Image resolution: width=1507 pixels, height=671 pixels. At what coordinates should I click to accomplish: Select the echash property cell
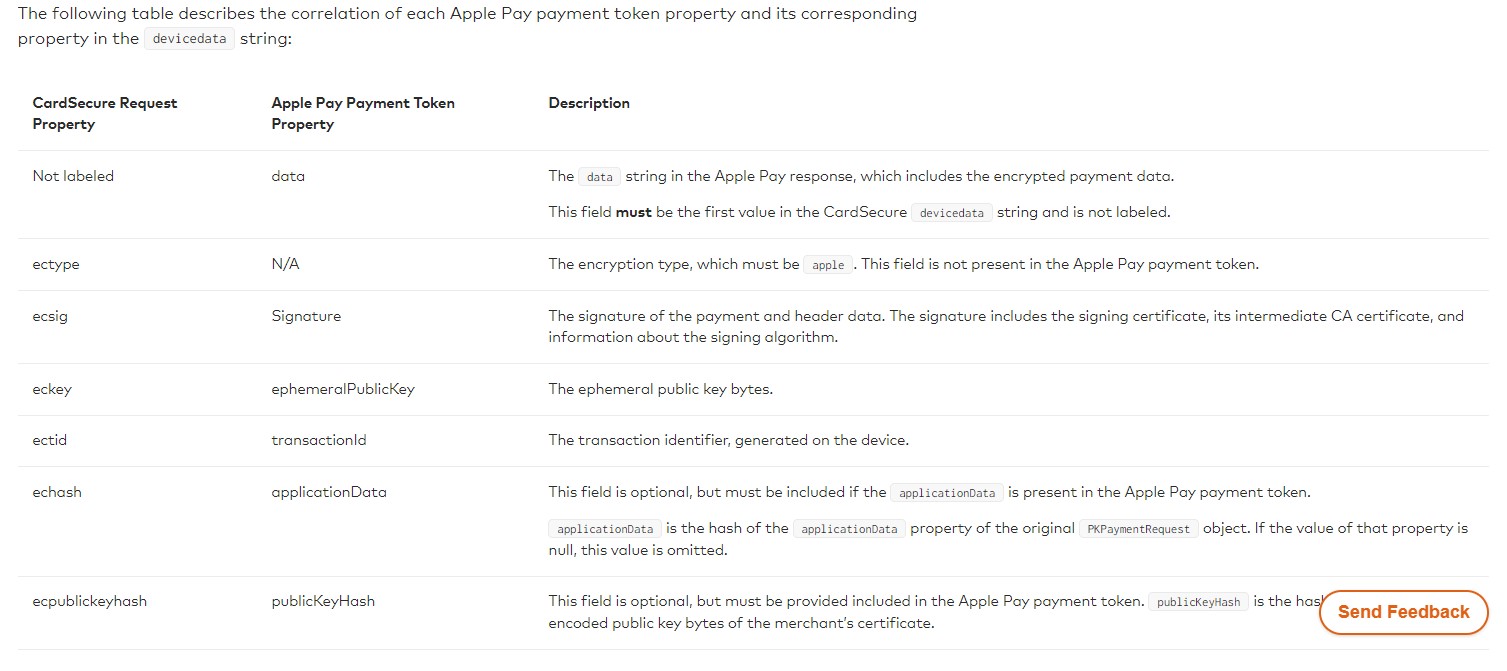click(x=57, y=492)
